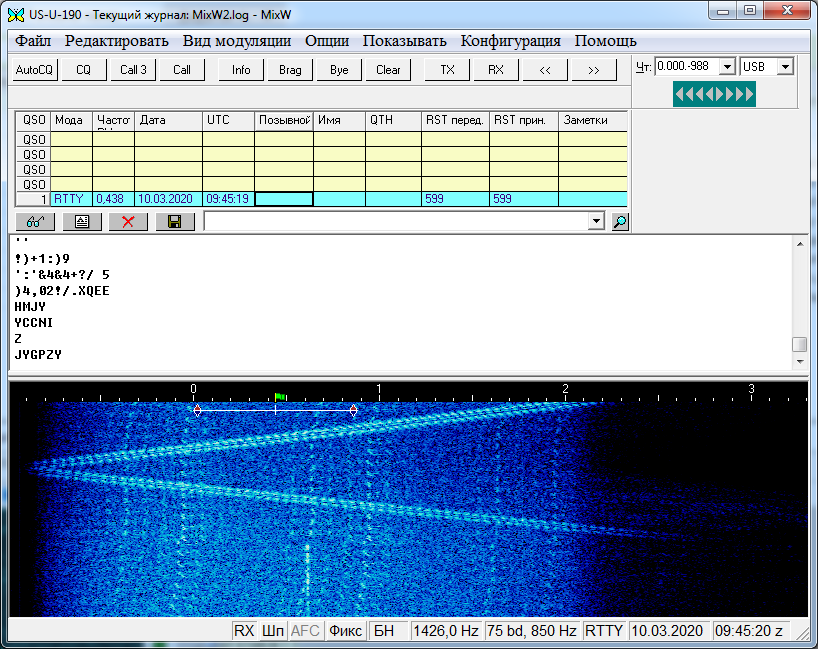This screenshot has height=649, width=818.
Task: Click the 09:45:19 UTC cell
Action: coord(228,199)
